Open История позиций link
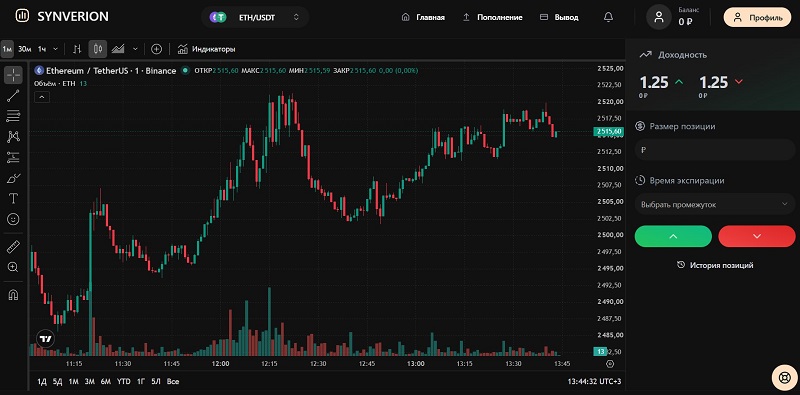Viewport: 800px width, 395px height. click(715, 265)
